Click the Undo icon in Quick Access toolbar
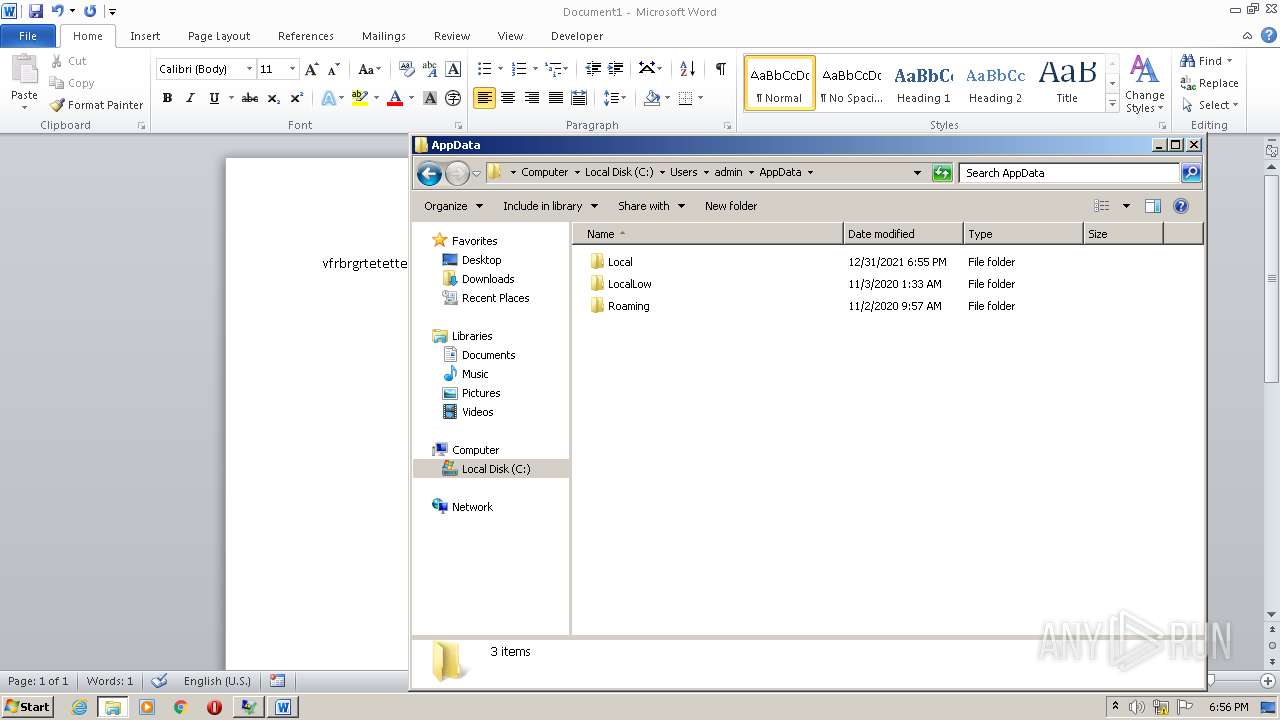 click(x=58, y=11)
